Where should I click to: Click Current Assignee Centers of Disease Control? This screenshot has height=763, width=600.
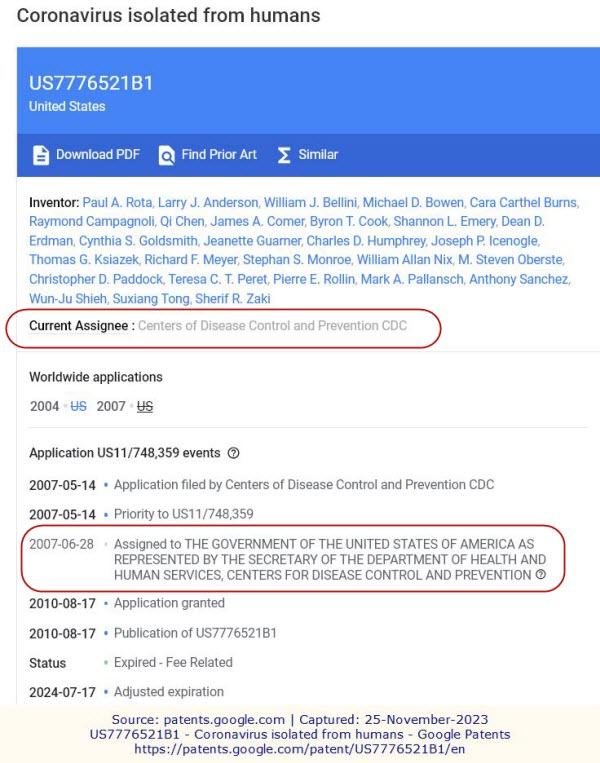(x=218, y=326)
